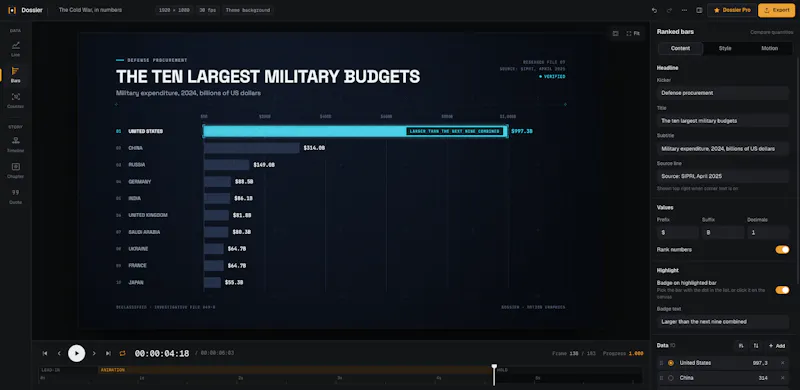Click the United States bar on canvas
Image resolution: width=800 pixels, height=390 pixels.
356,131
